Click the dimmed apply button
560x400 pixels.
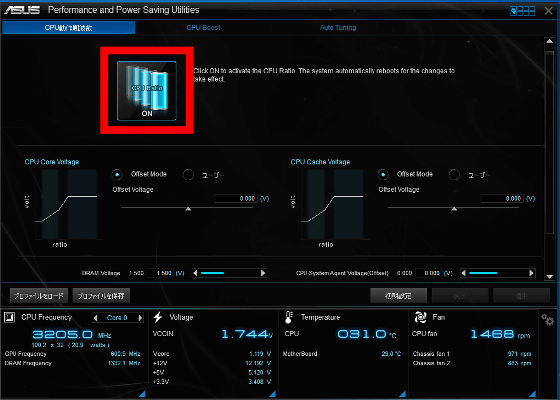click(521, 296)
